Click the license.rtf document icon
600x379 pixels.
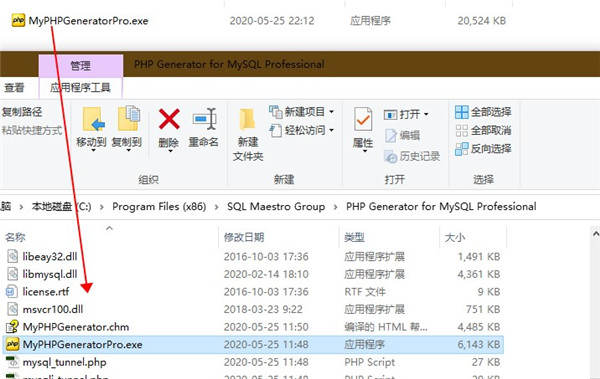pyautogui.click(x=11, y=292)
